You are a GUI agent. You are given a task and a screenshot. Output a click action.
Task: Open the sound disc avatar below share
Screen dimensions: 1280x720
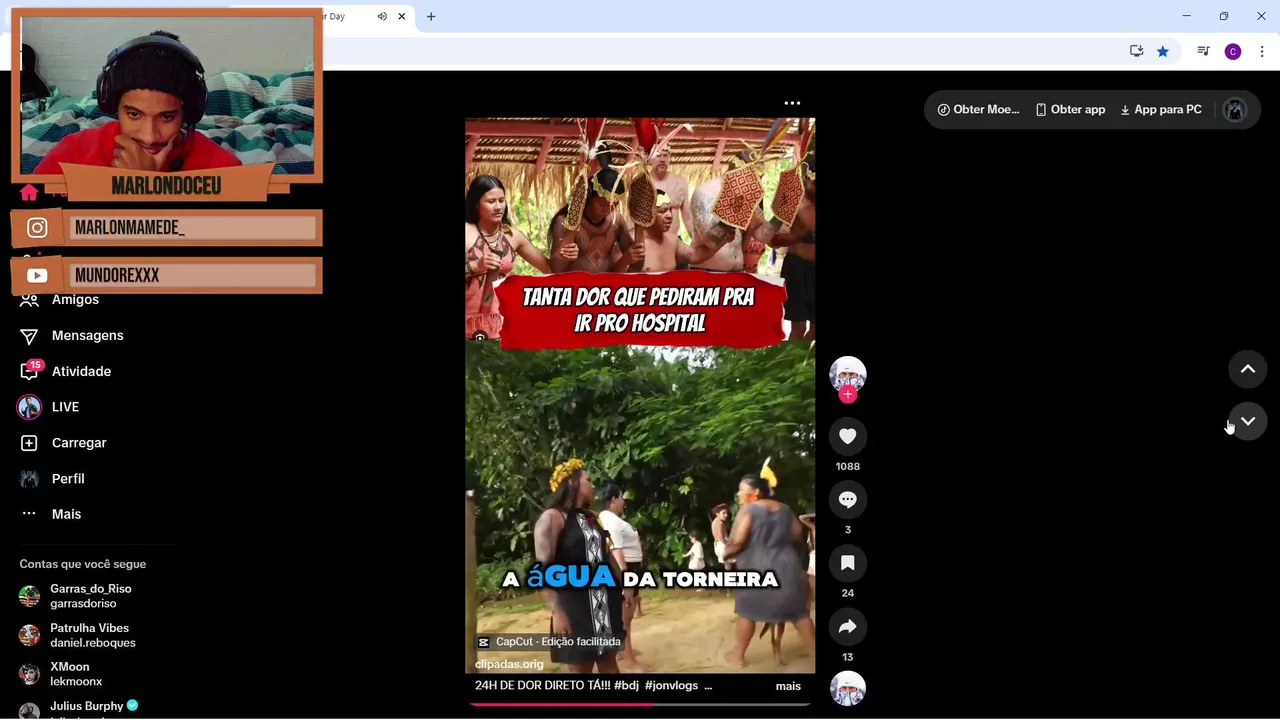pos(848,688)
